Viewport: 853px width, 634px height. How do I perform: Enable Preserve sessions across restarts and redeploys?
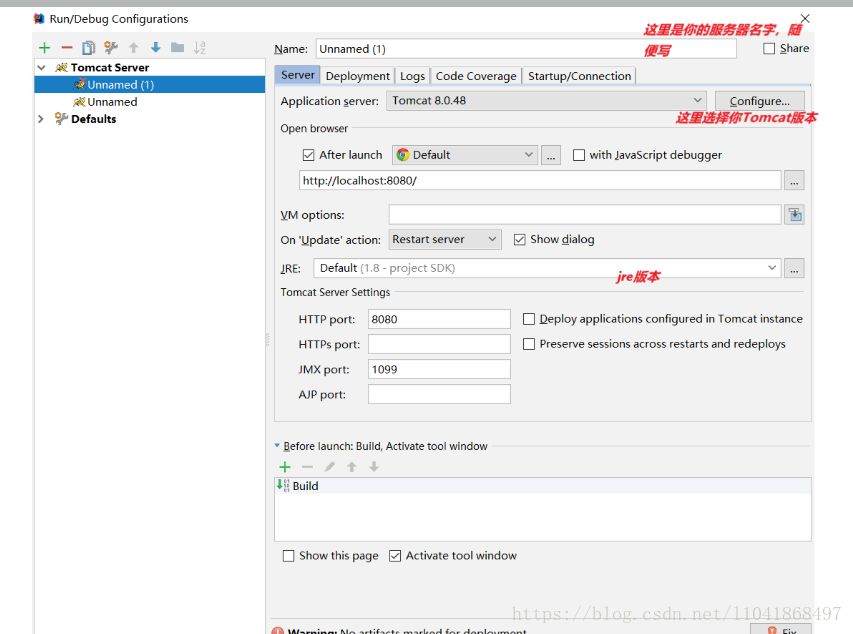(529, 344)
